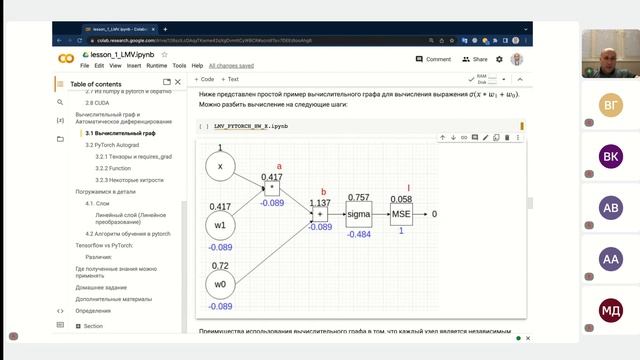
Task: Open the Table of contents sidebar icon
Action: 60,84
